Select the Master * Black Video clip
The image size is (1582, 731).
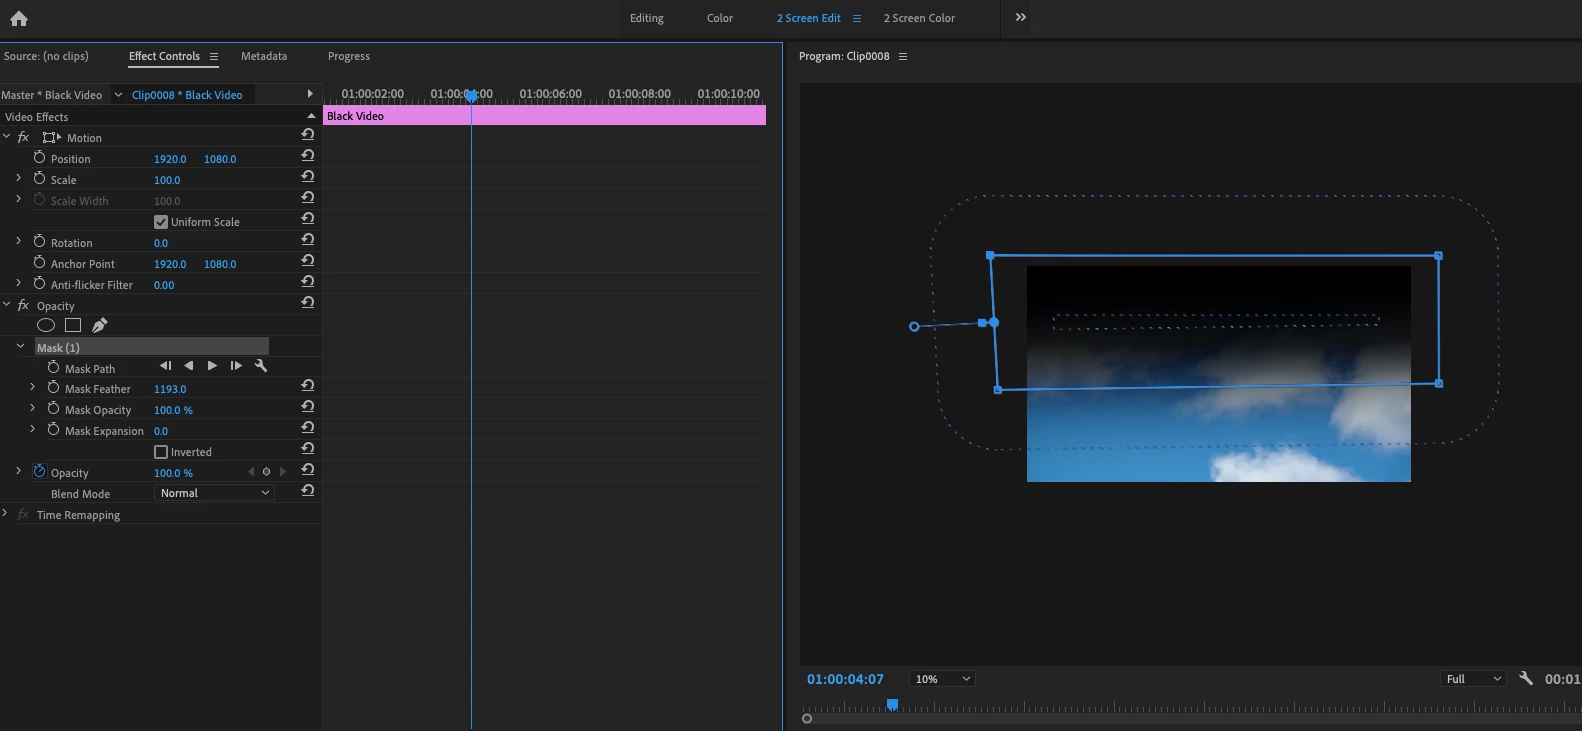52,95
